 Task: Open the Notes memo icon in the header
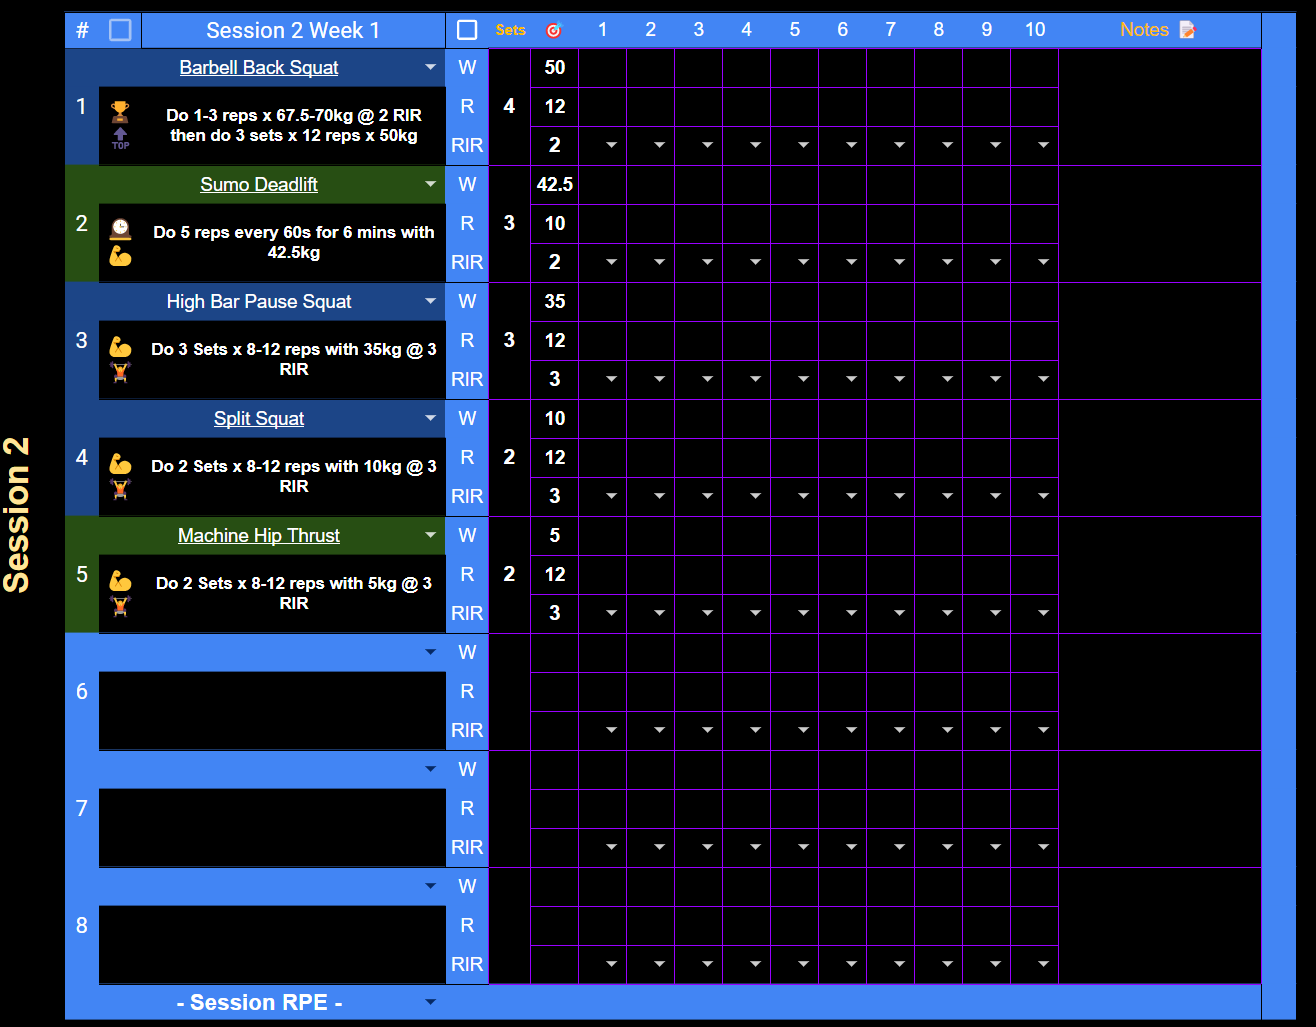pyautogui.click(x=1187, y=29)
